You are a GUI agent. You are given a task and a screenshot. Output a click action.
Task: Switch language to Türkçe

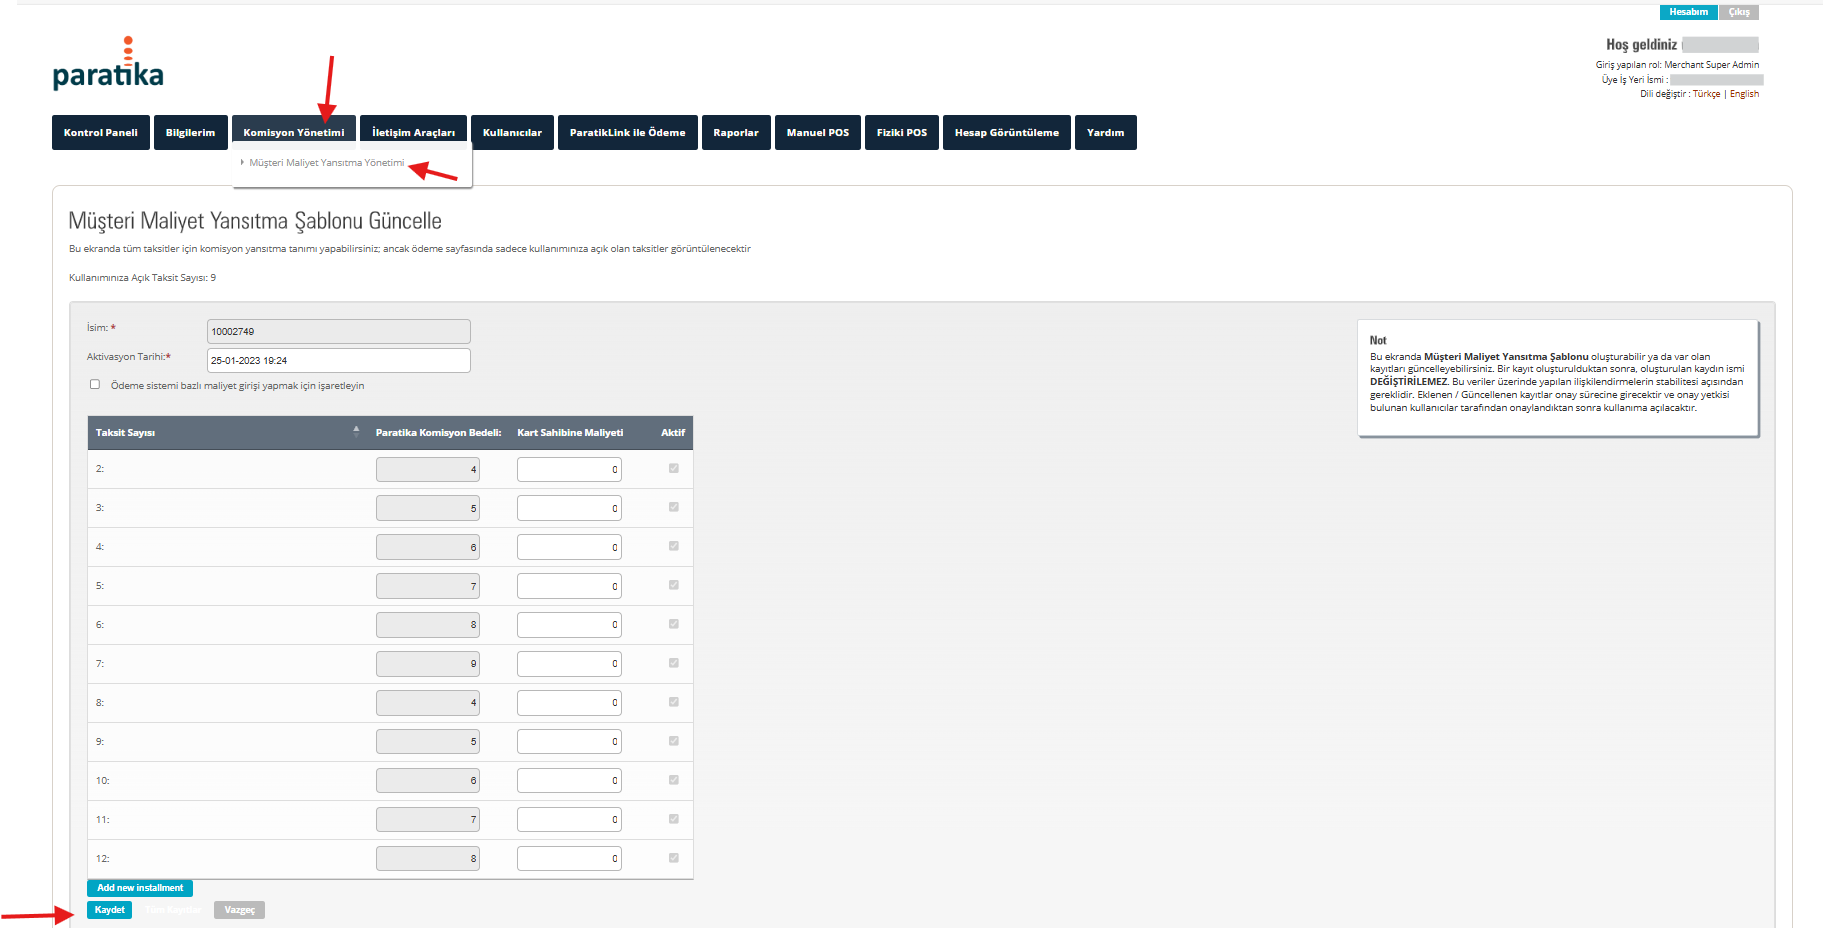coord(1706,94)
